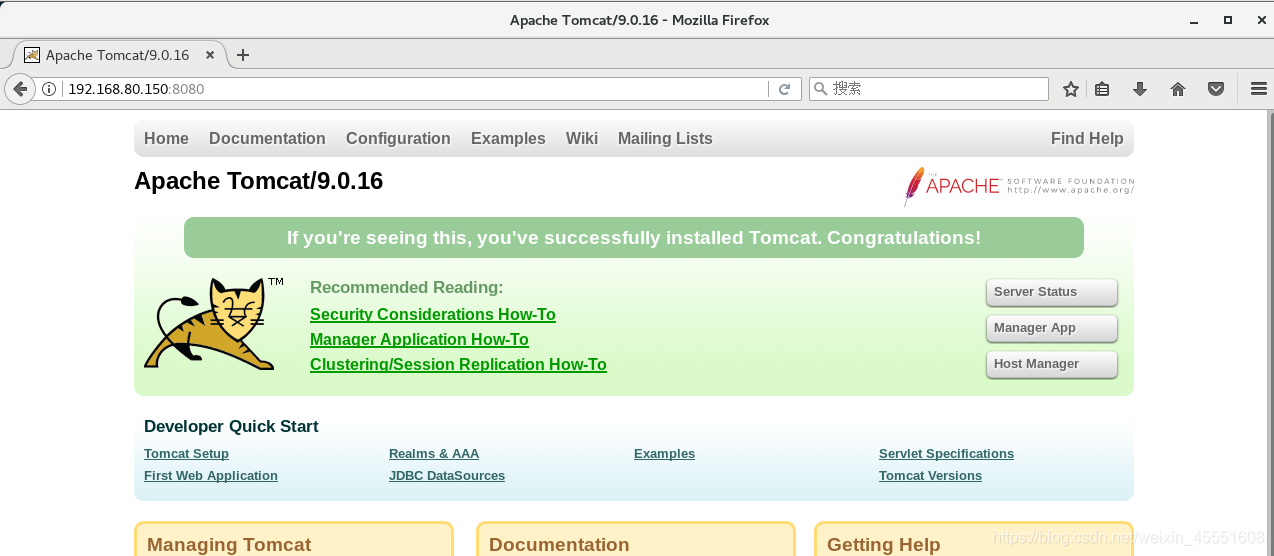Open Mailing Lists in navigation bar

pyautogui.click(x=665, y=139)
